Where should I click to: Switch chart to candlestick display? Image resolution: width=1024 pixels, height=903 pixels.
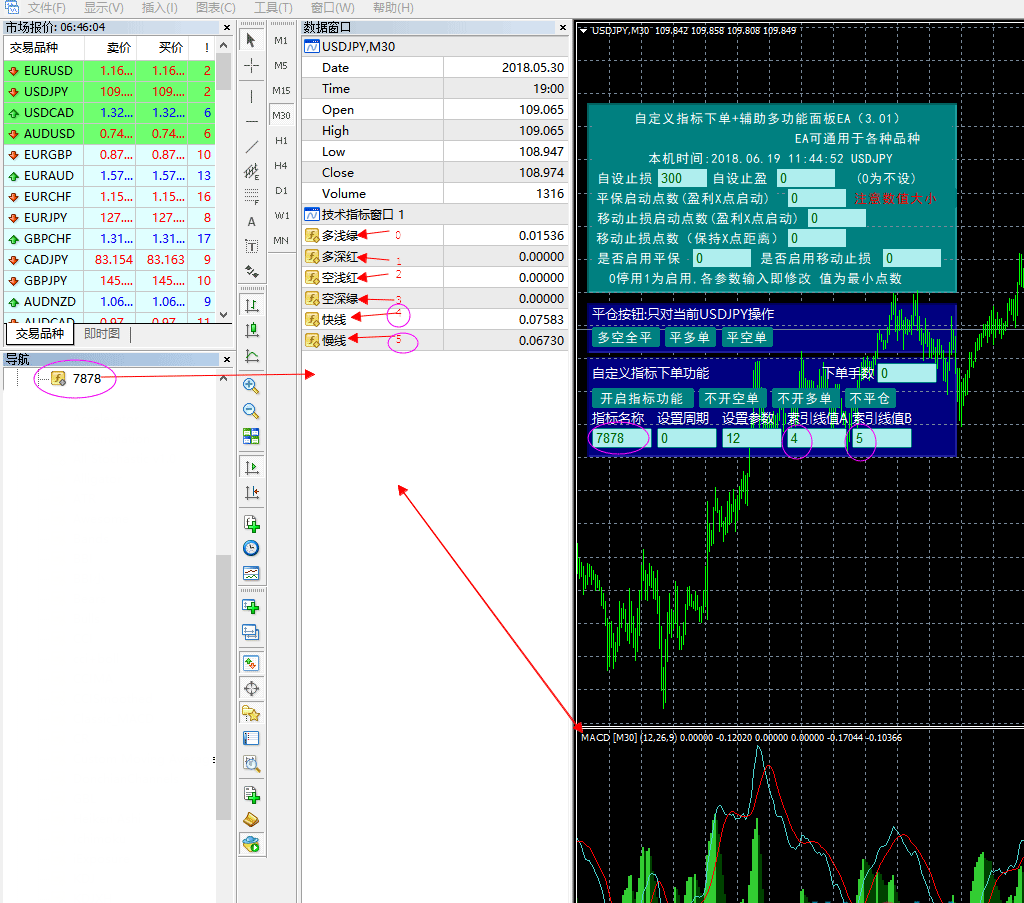point(251,330)
